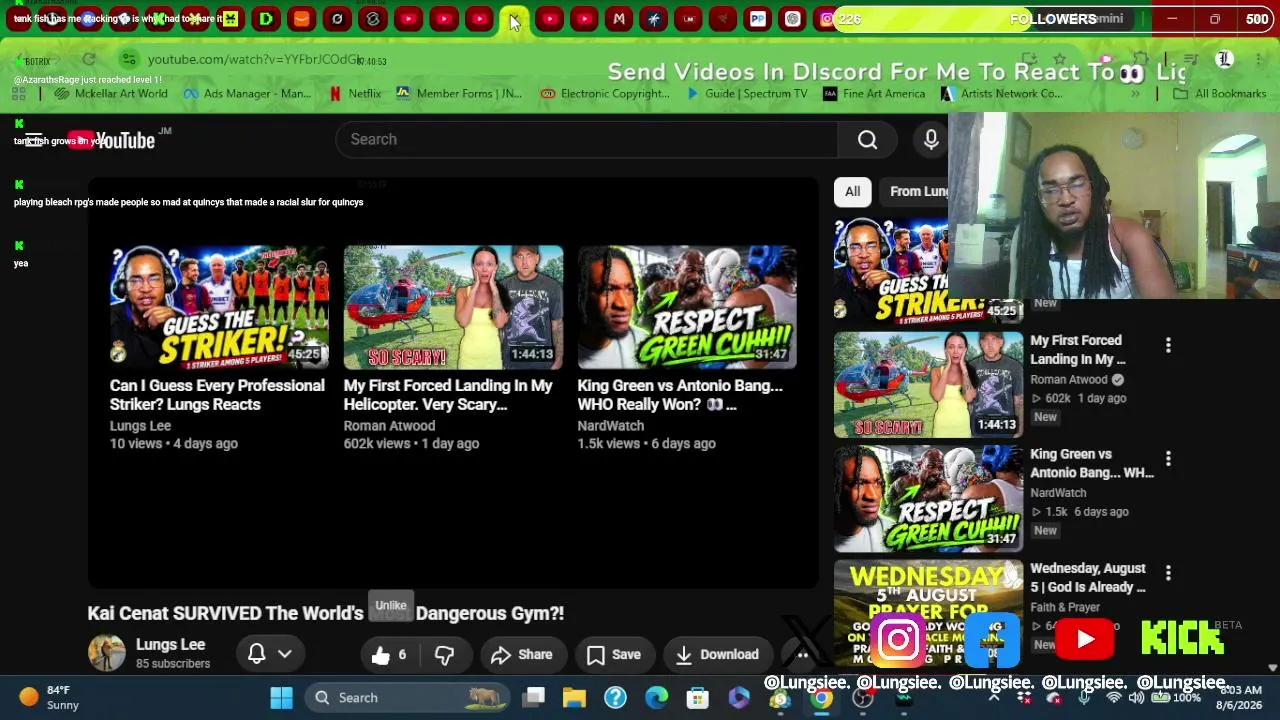Open sidebar 'Wednesday 5th August Prayer' thumbnail
The width and height of the screenshot is (1280, 720).
[x=929, y=613]
